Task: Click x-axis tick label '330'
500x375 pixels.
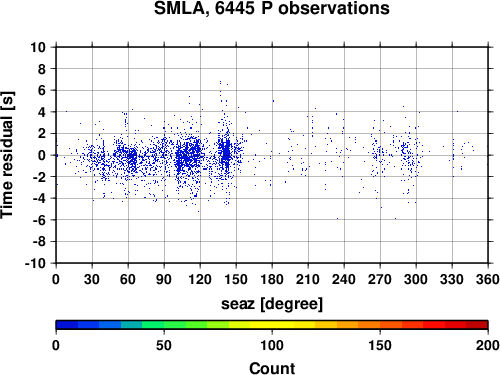Action: pos(452,279)
